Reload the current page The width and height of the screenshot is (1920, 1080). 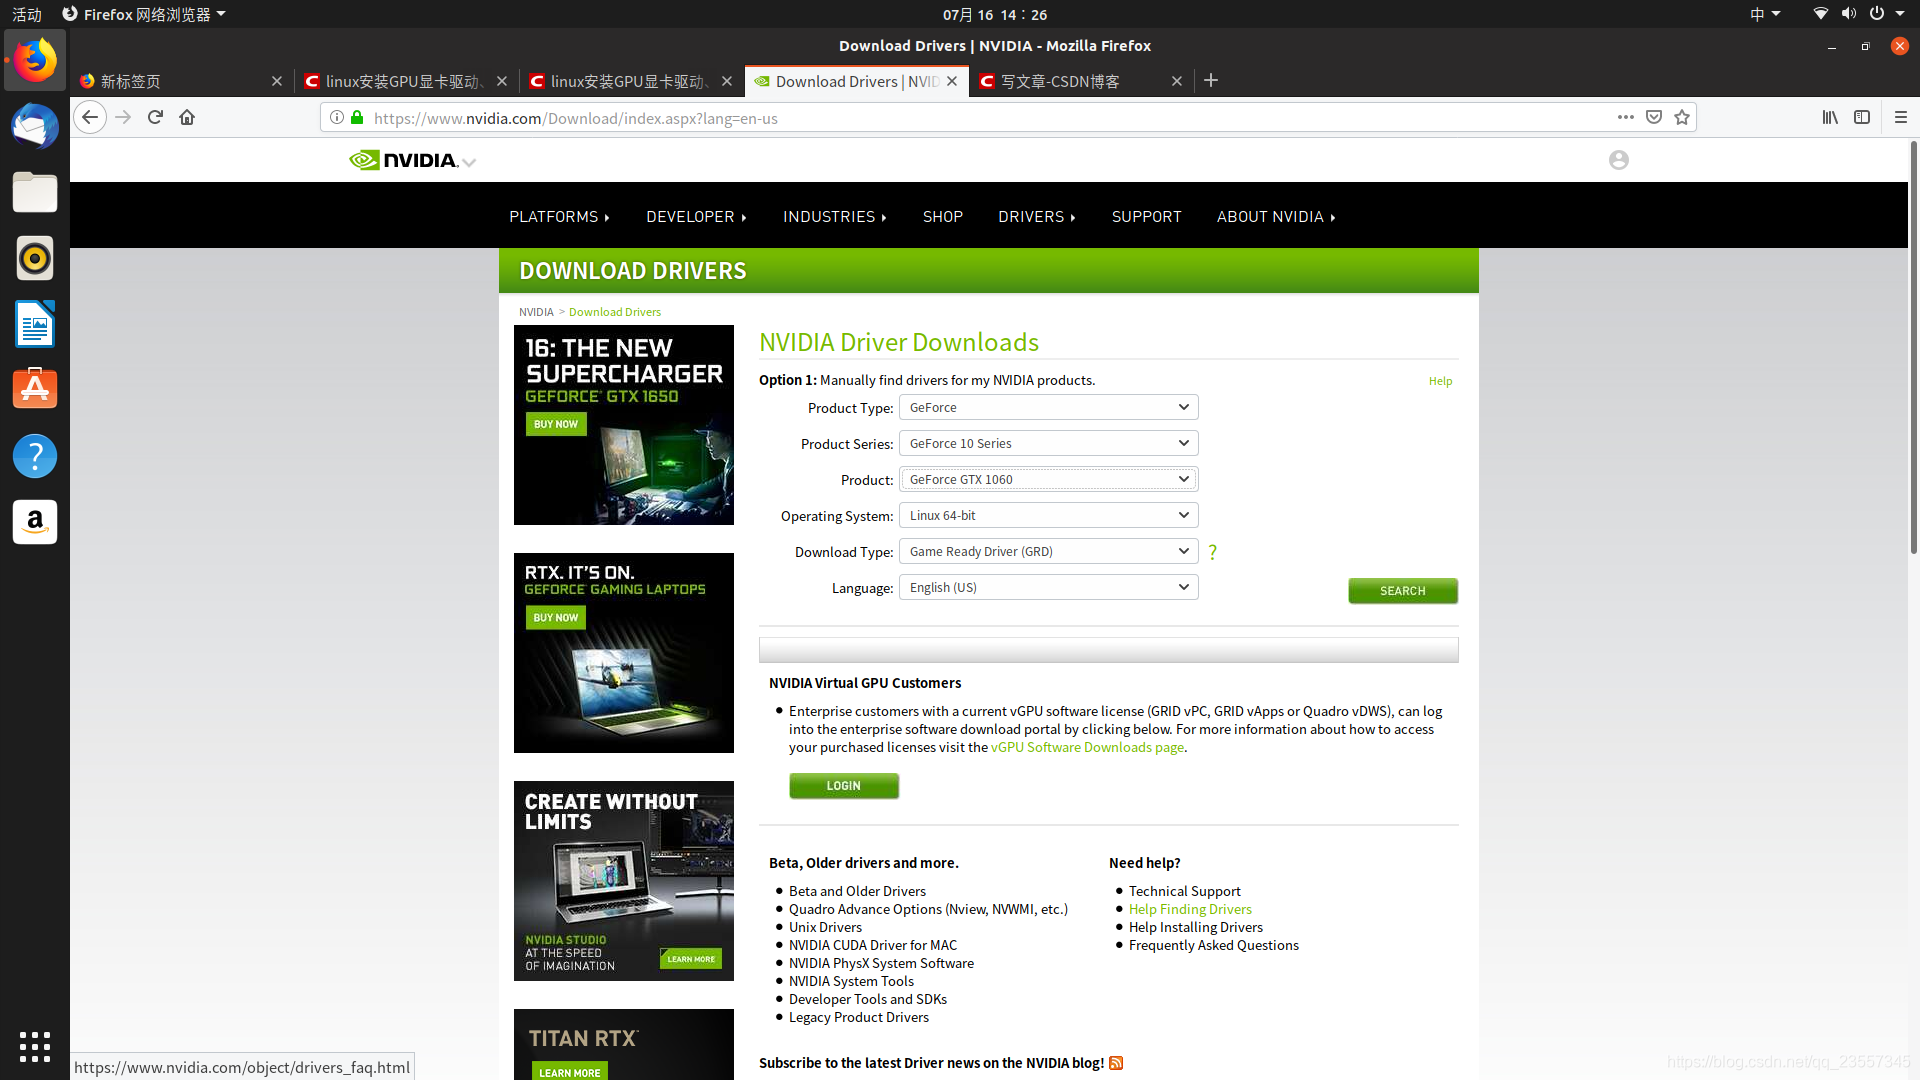coord(155,117)
